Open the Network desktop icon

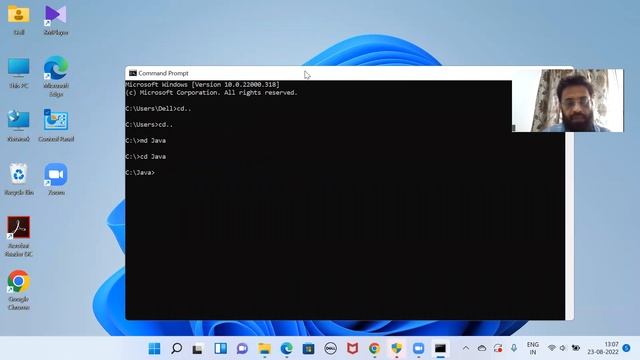point(18,126)
